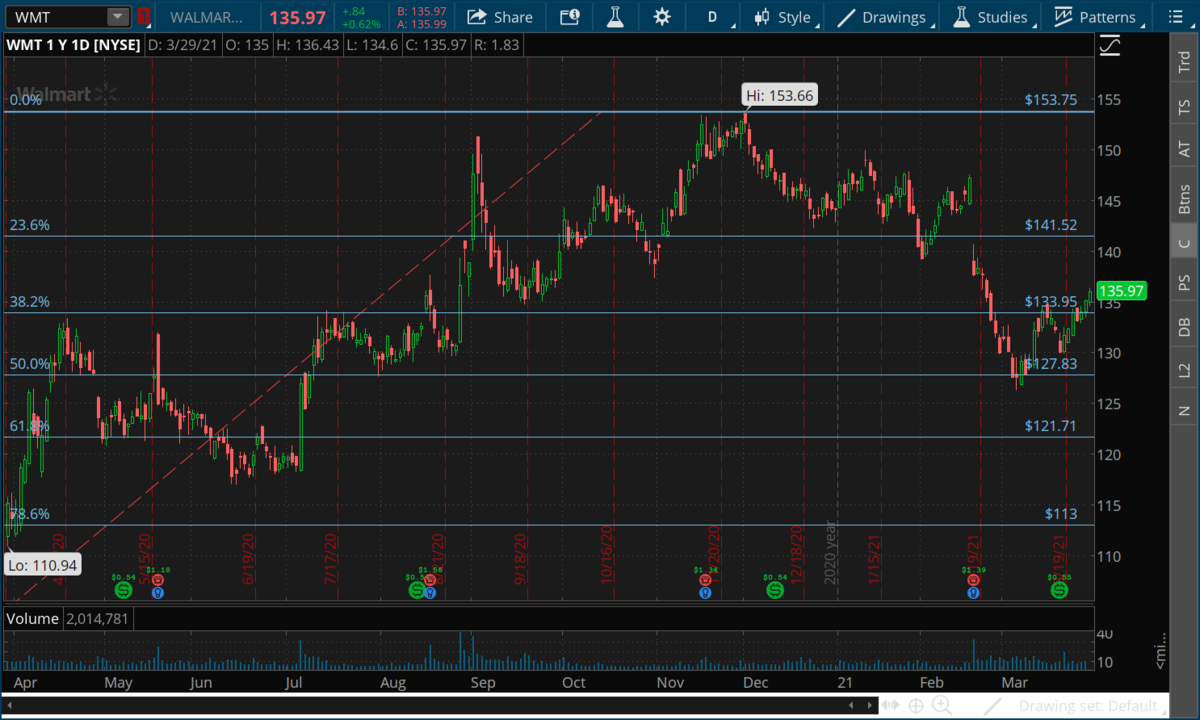
Task: Click the zoom magnifier icon below the chart
Action: 942,706
